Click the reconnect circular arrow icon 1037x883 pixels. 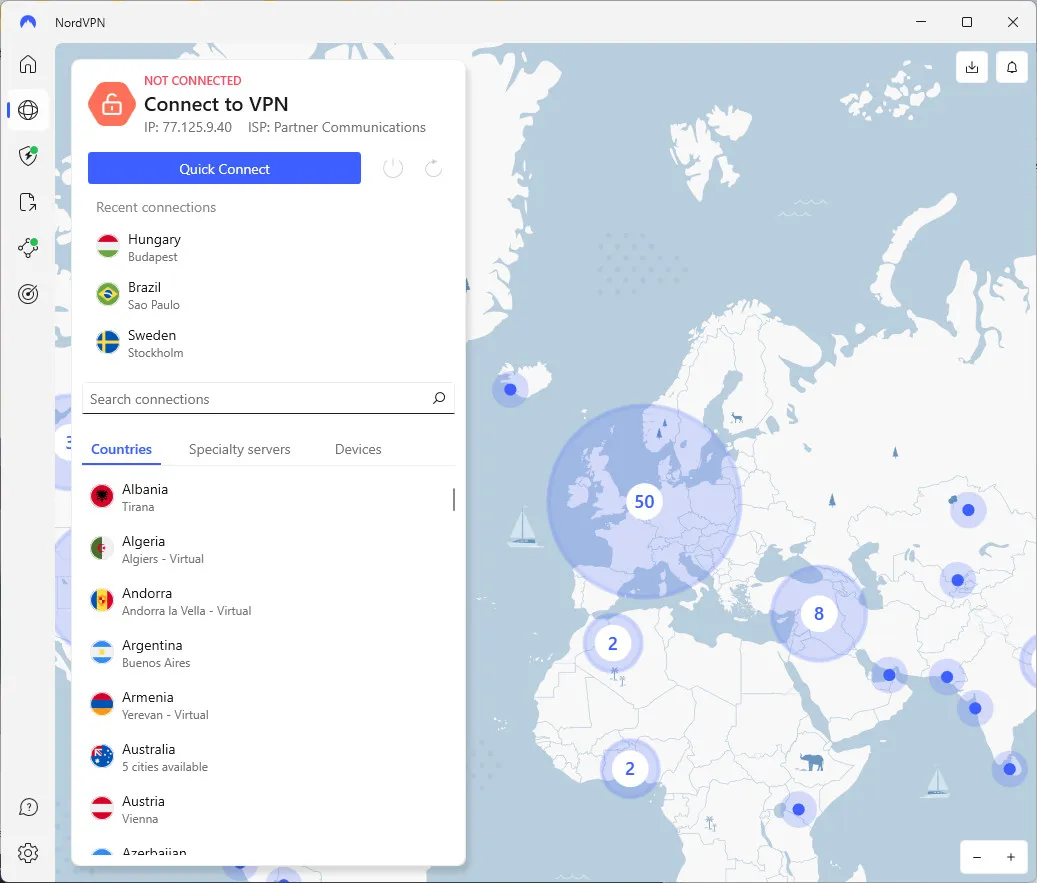pyautogui.click(x=433, y=168)
